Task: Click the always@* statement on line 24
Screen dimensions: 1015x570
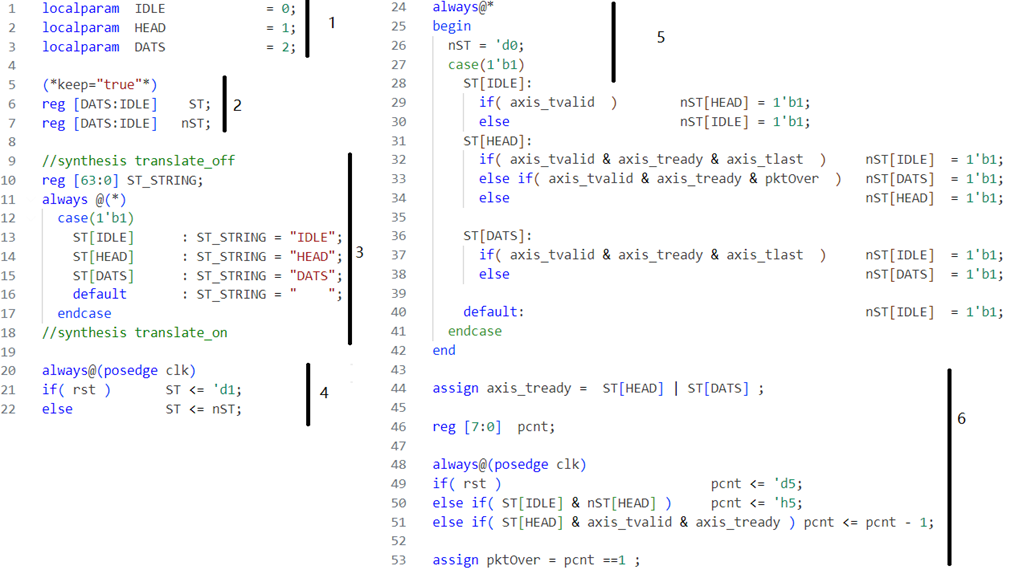Action: pyautogui.click(x=463, y=8)
